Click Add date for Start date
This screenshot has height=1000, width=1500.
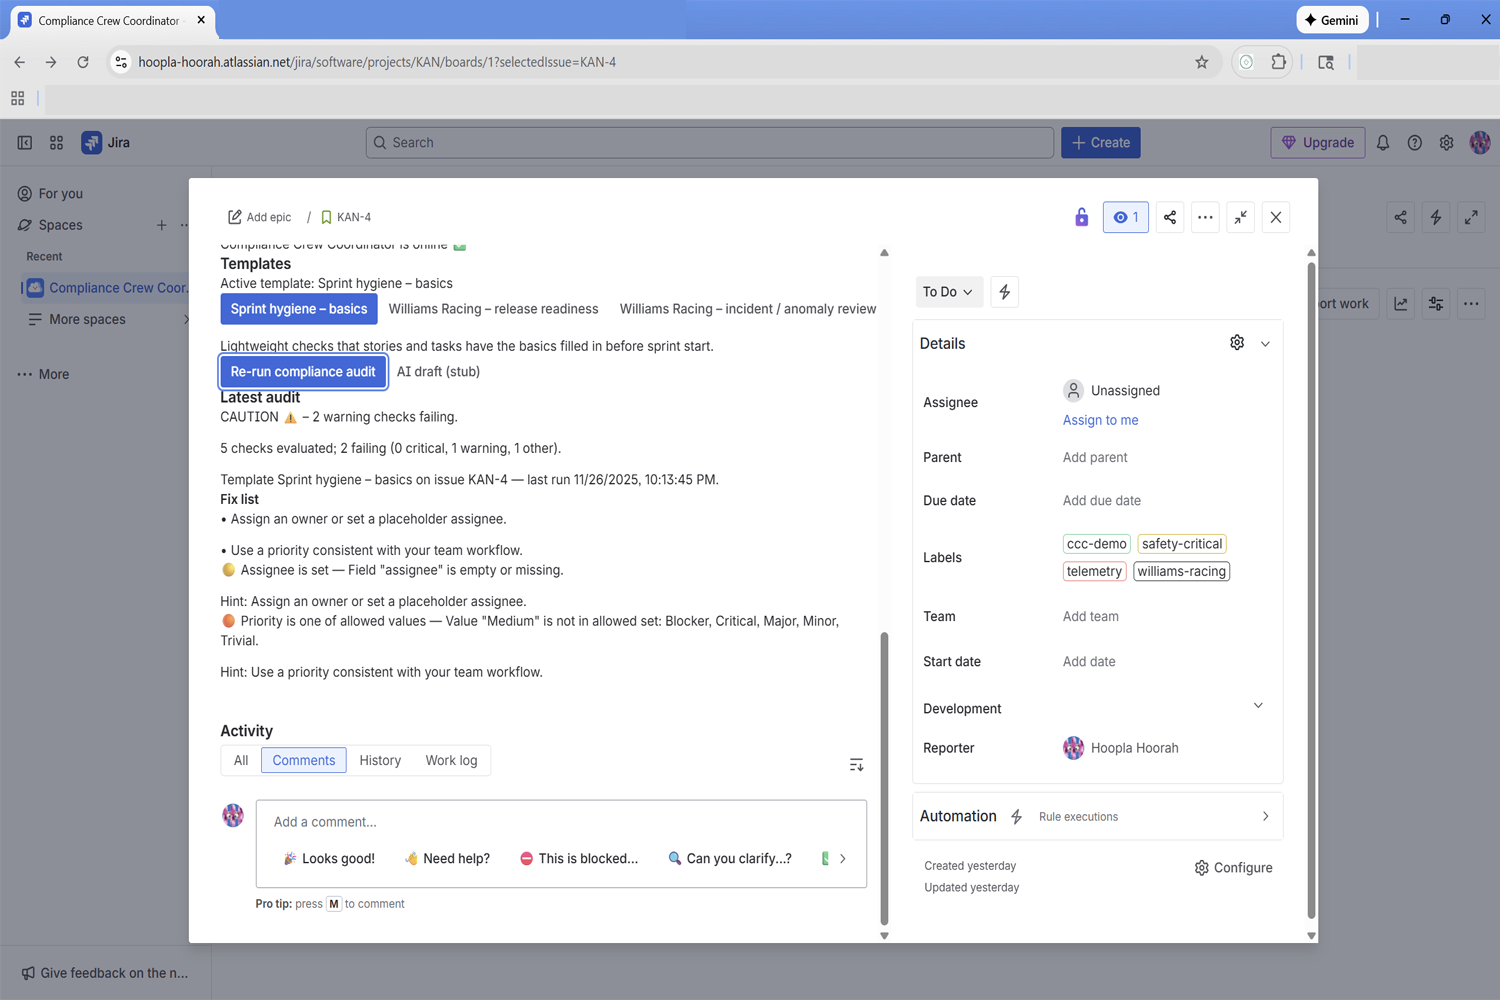(x=1089, y=661)
